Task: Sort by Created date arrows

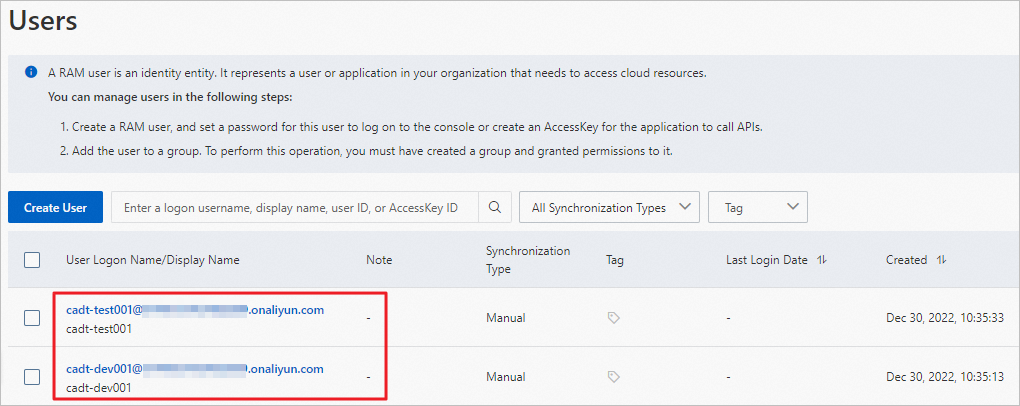Action: [x=941, y=260]
